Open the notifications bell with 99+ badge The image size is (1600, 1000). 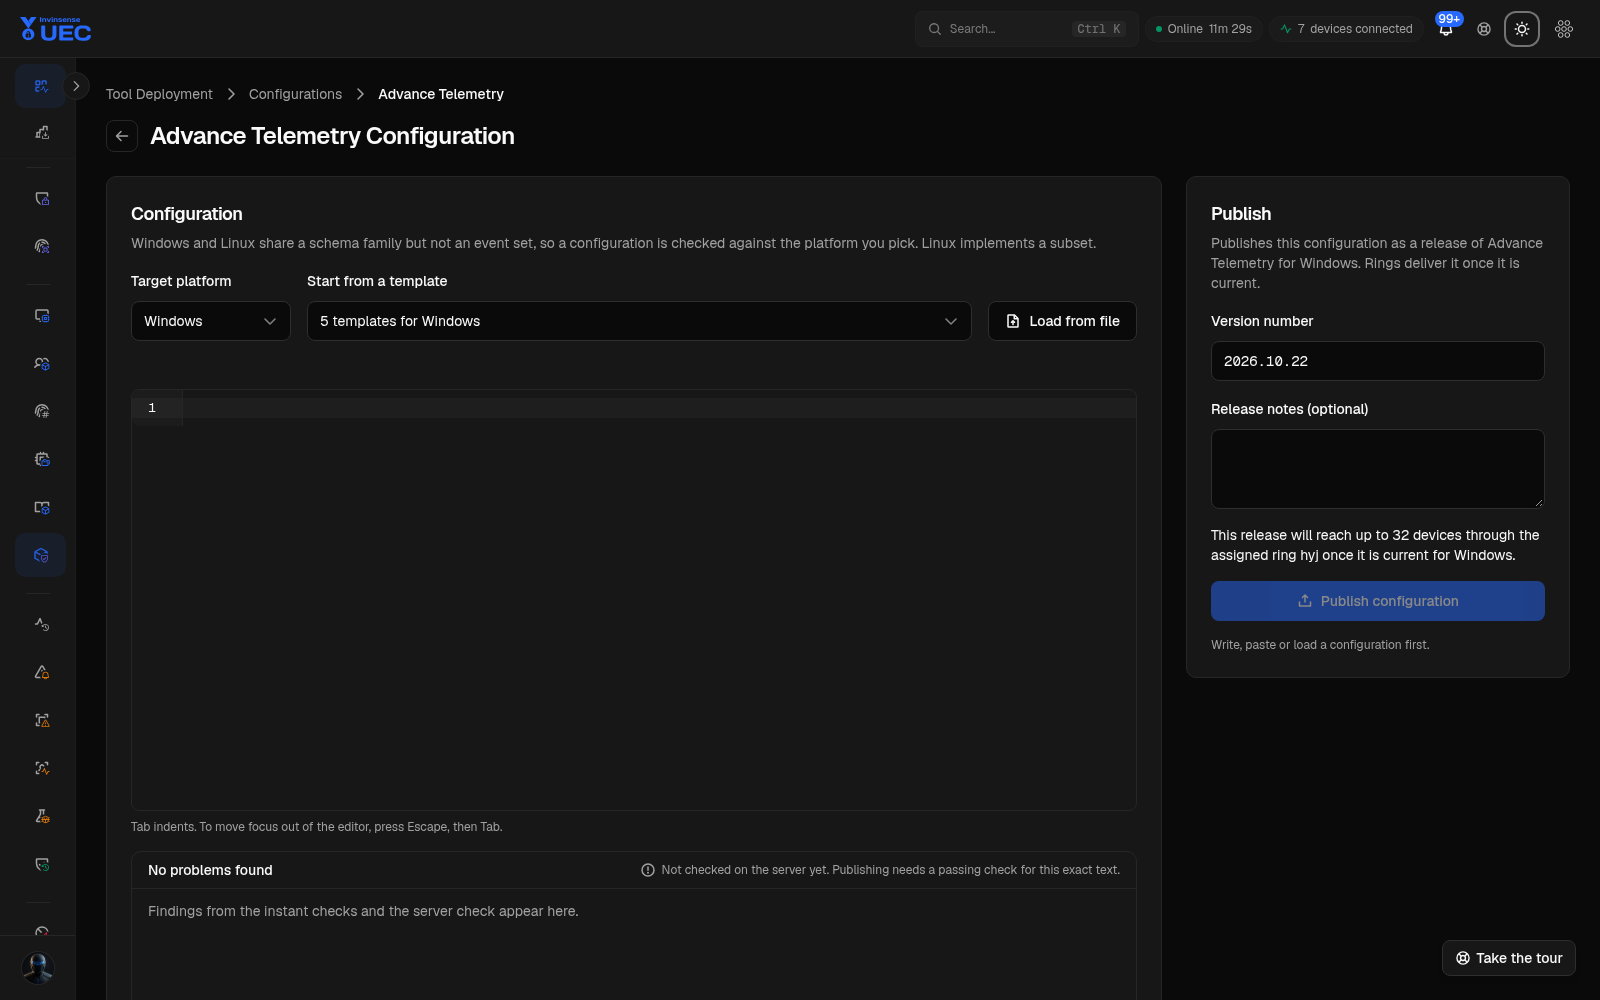pos(1446,29)
